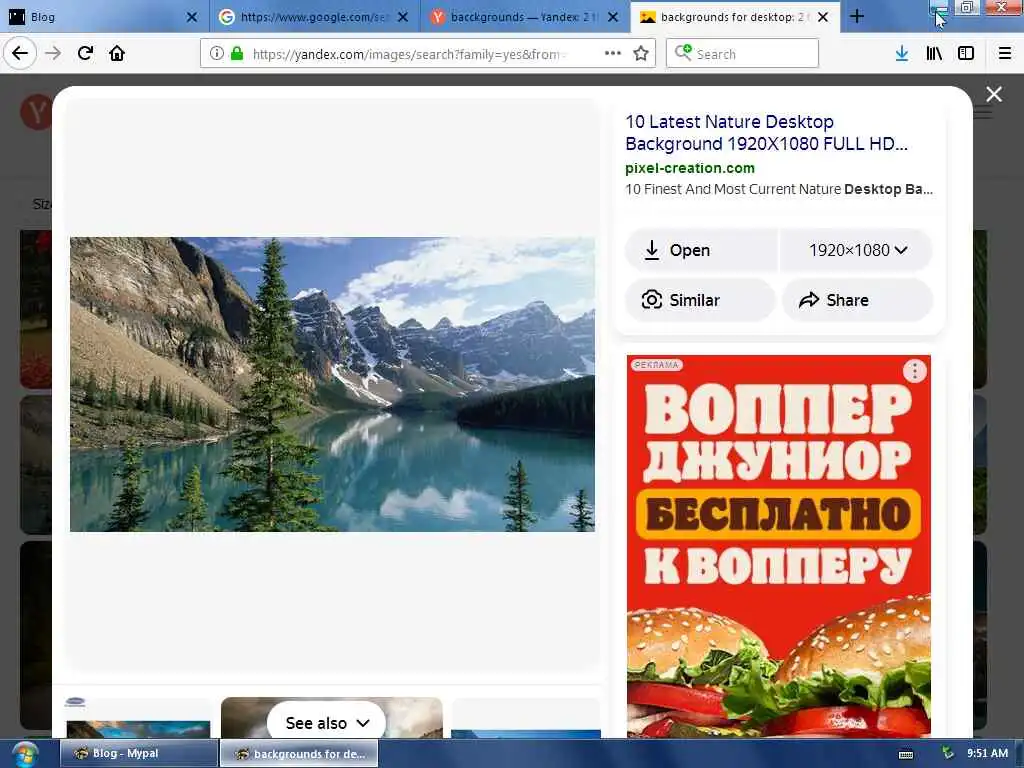Click the search engine magnifier icon
Viewport: 1024px width, 768px height.
[683, 52]
